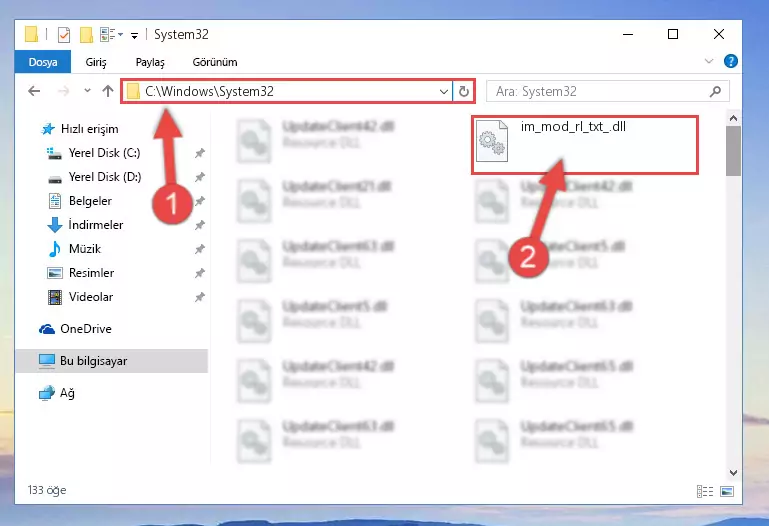This screenshot has height=526, width=769.
Task: Click the address bar path C:\Windows\System32
Action: click(x=209, y=92)
